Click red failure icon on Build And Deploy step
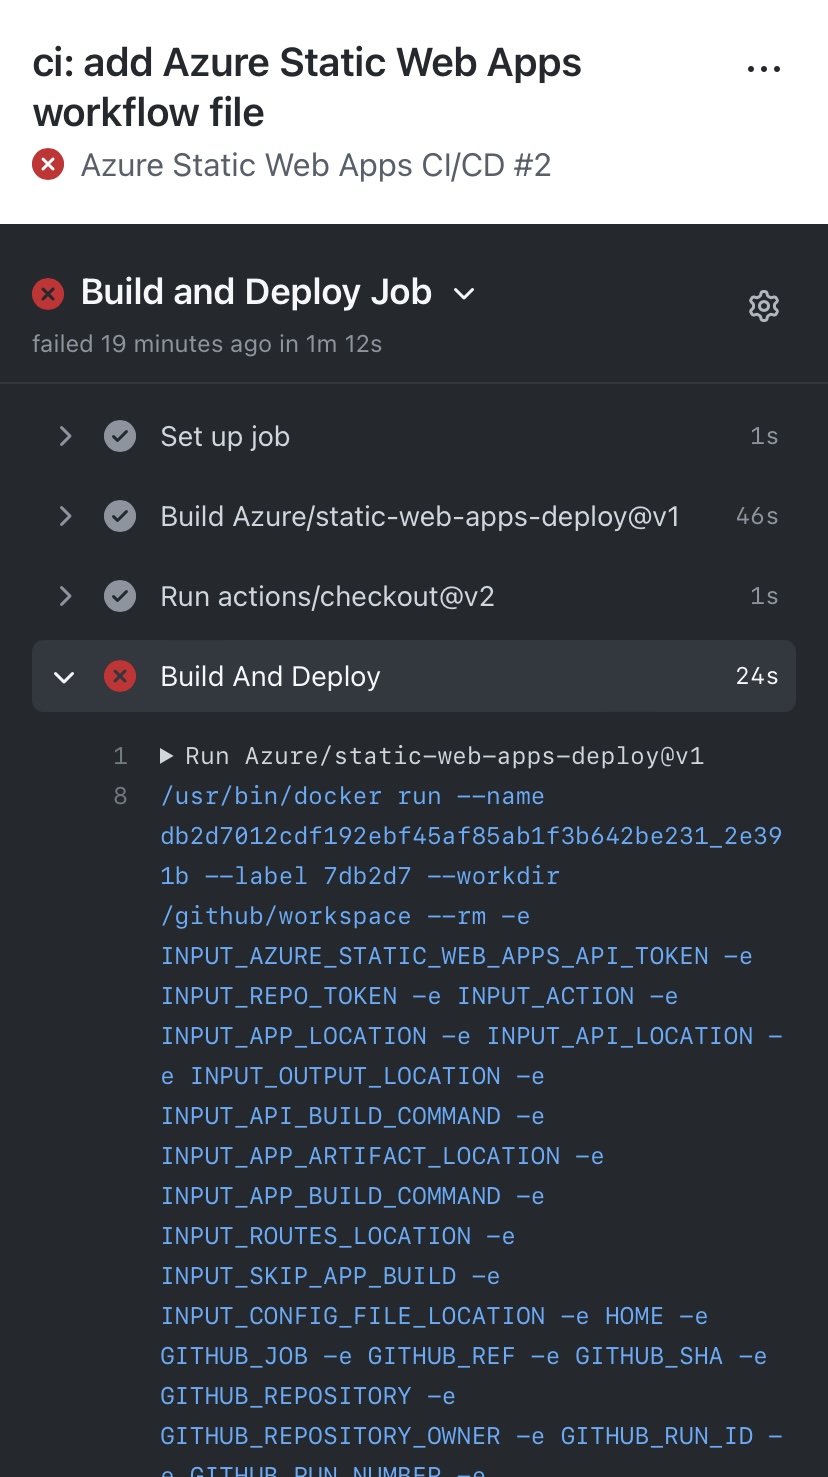The height and width of the screenshot is (1477, 828). click(x=120, y=676)
